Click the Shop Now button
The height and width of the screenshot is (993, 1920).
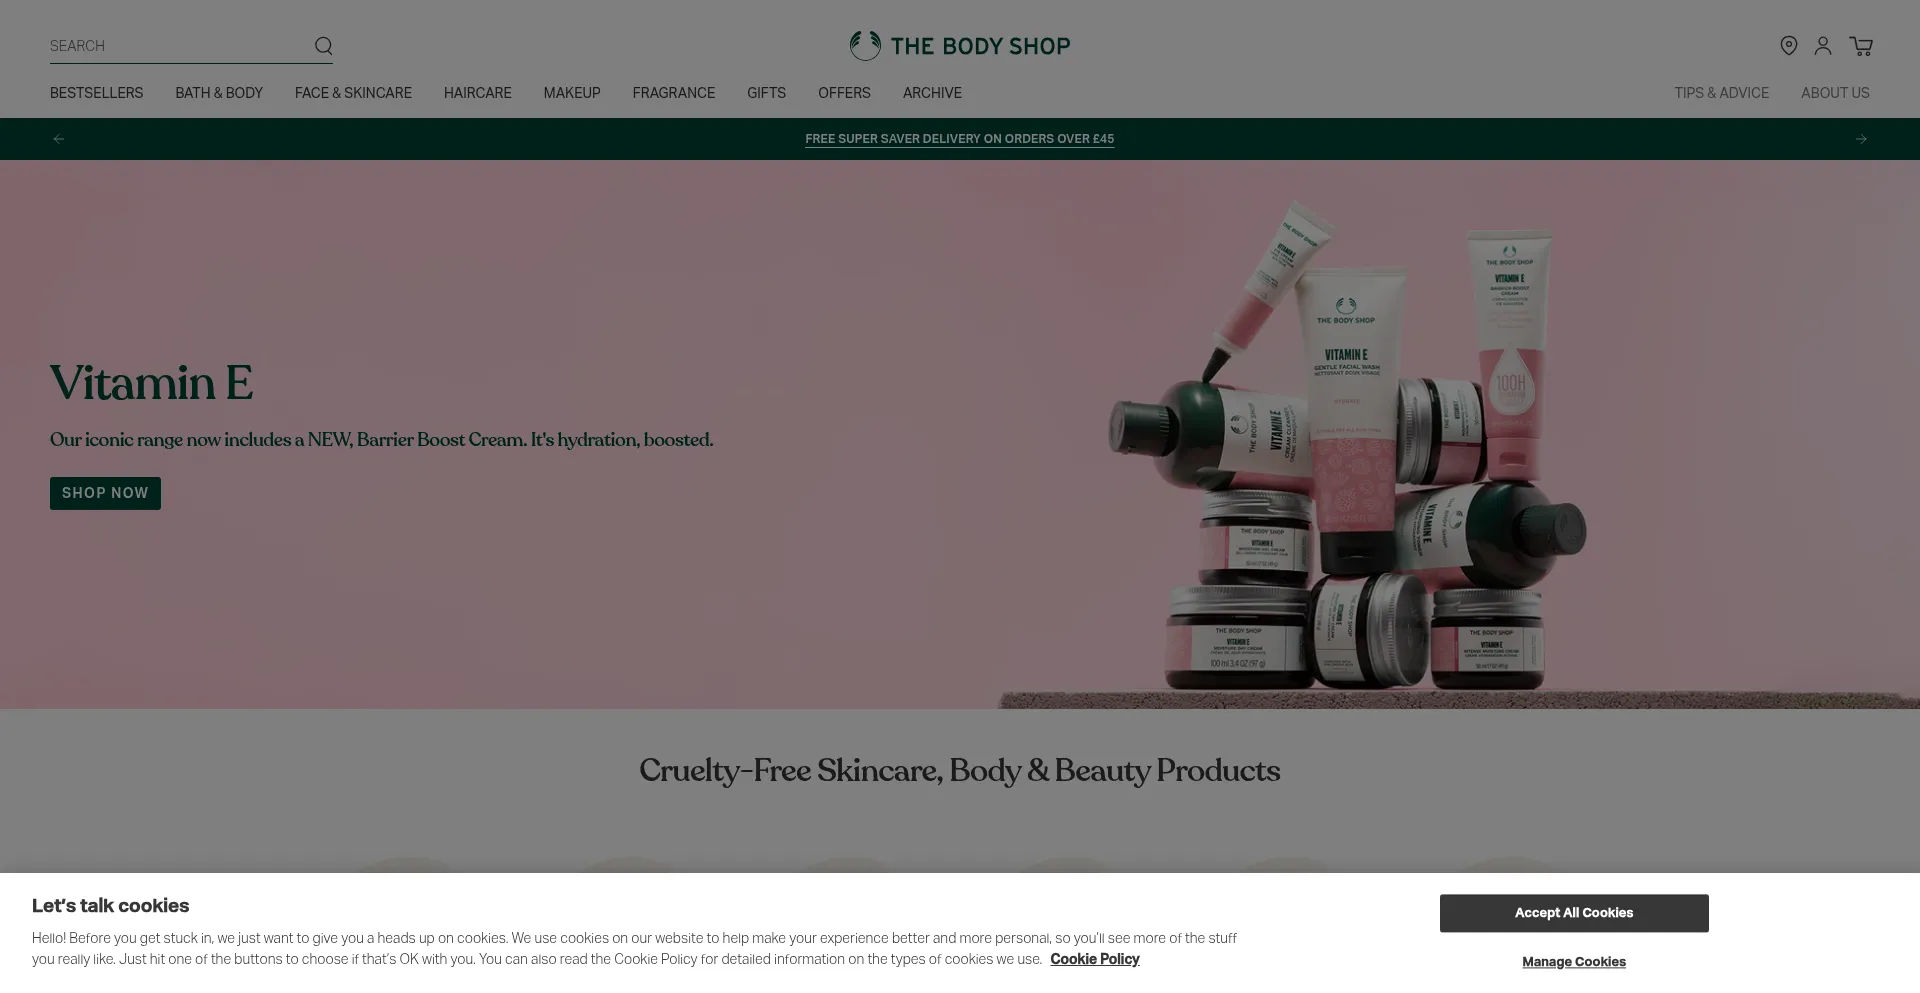(x=105, y=493)
